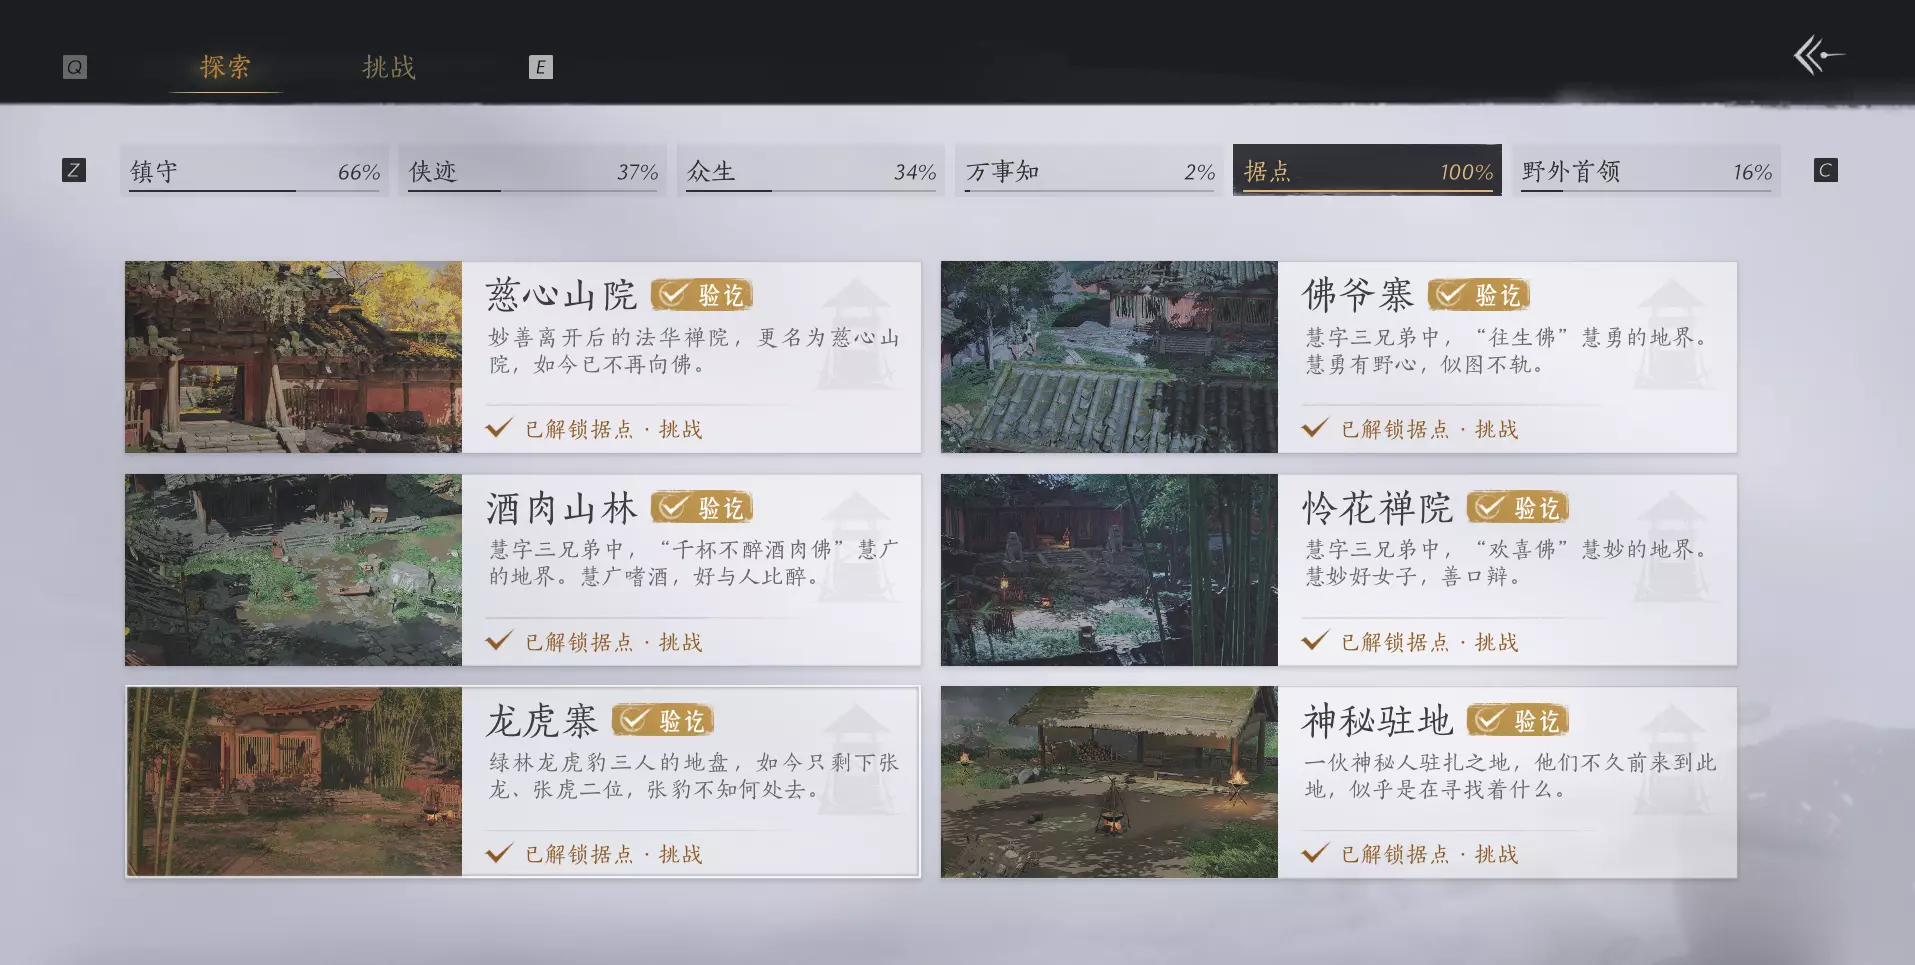Screen dimensions: 1915x965
Task: Open the 慈心山院 thumbnail image
Action: pos(293,357)
